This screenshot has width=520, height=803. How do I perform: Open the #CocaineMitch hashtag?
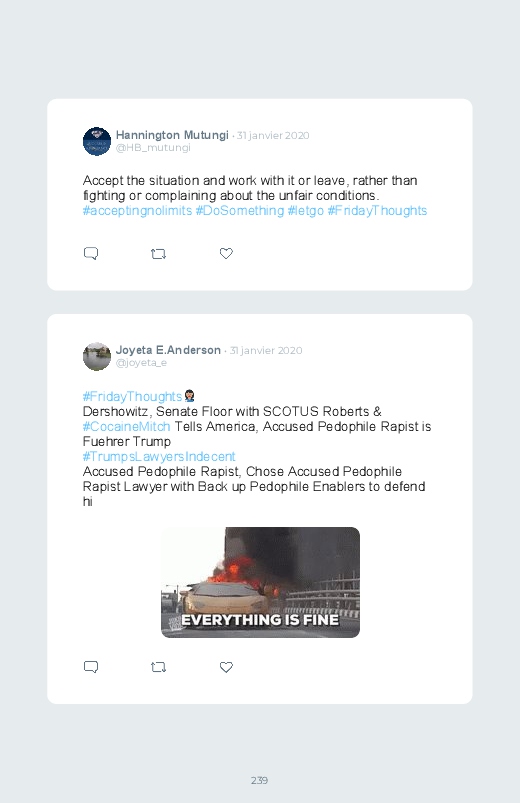click(x=127, y=427)
